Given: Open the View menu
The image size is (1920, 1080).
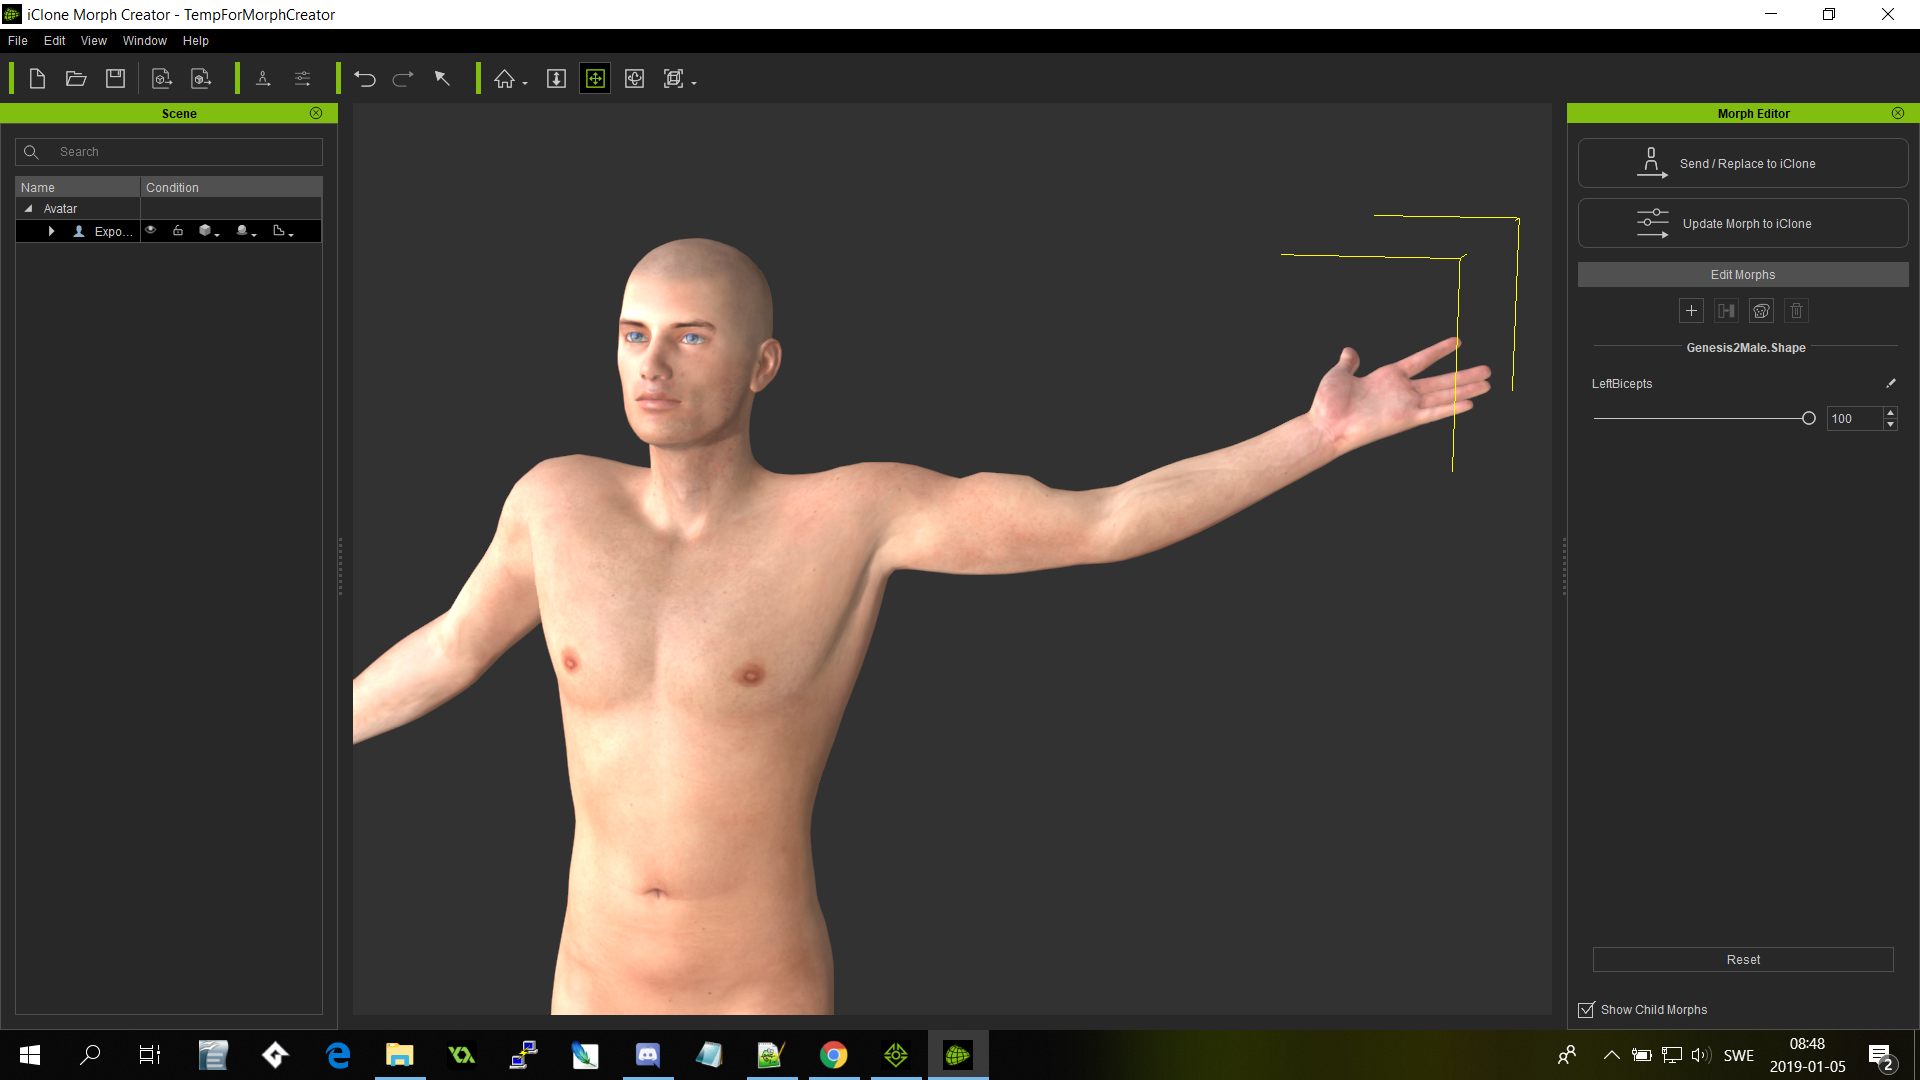Looking at the screenshot, I should click(x=94, y=41).
